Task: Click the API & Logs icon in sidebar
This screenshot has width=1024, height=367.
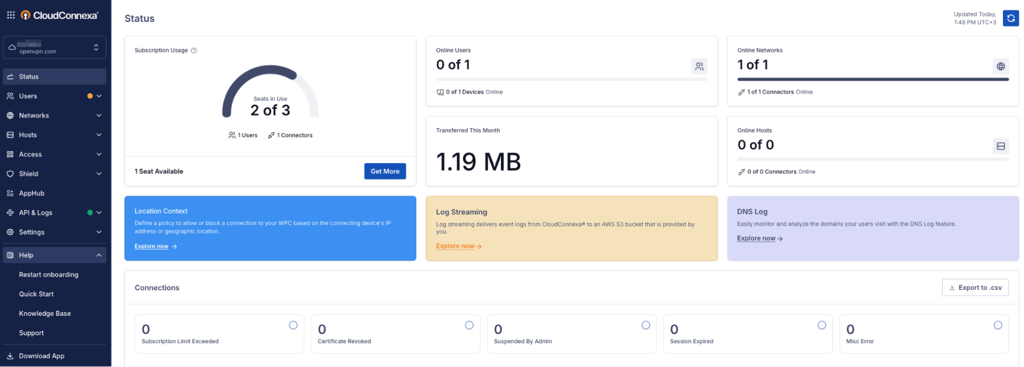Action: tap(10, 213)
